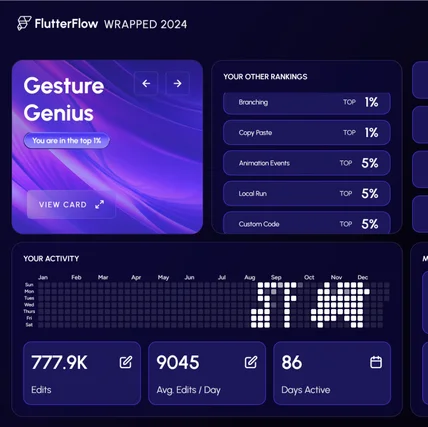
Task: Click the FlutterFlow brand text
Action: (x=66, y=24)
